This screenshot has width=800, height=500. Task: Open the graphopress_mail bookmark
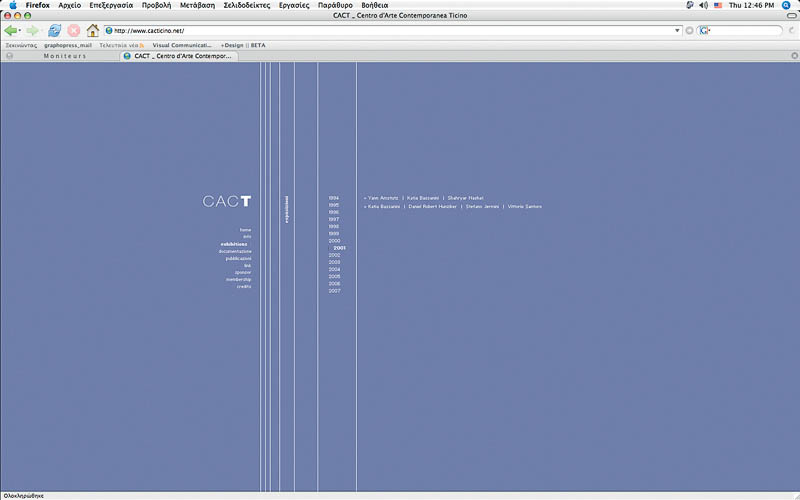pos(68,45)
